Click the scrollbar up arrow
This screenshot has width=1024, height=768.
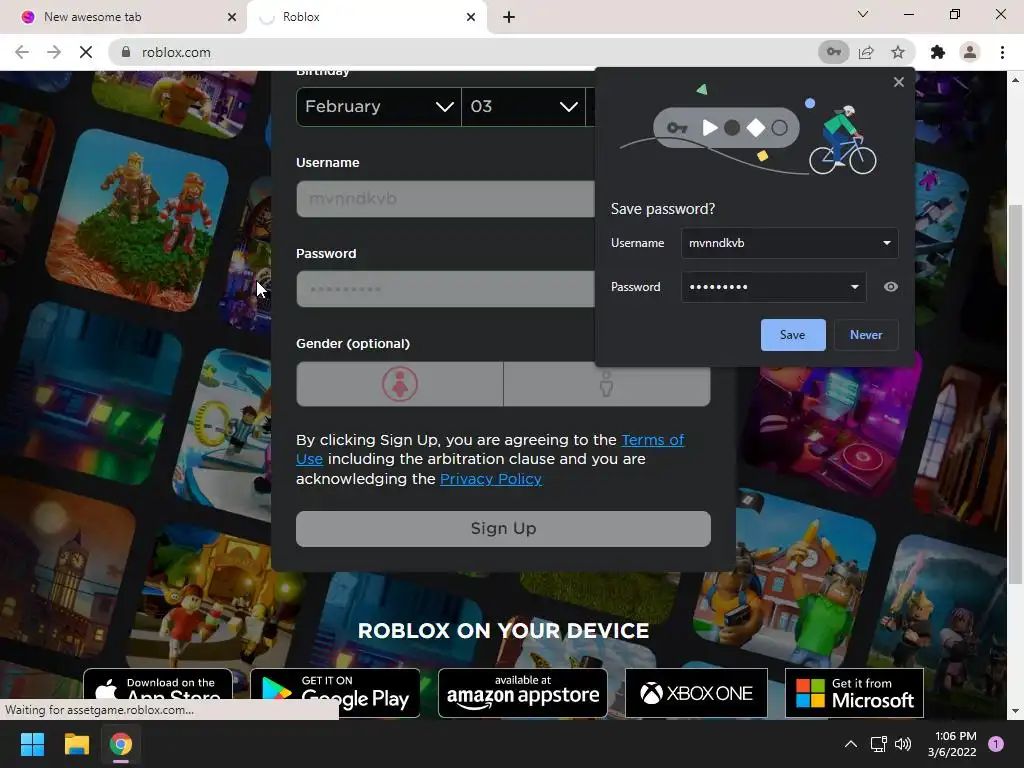pos(1015,80)
